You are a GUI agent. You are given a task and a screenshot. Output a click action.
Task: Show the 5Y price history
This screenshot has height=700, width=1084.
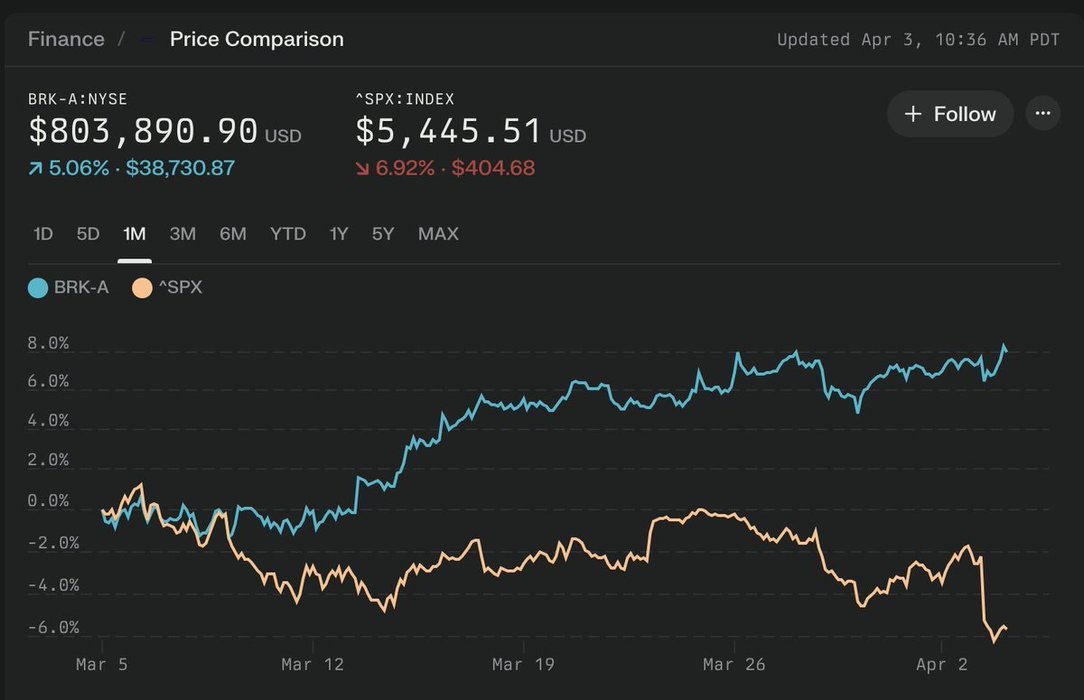[383, 234]
